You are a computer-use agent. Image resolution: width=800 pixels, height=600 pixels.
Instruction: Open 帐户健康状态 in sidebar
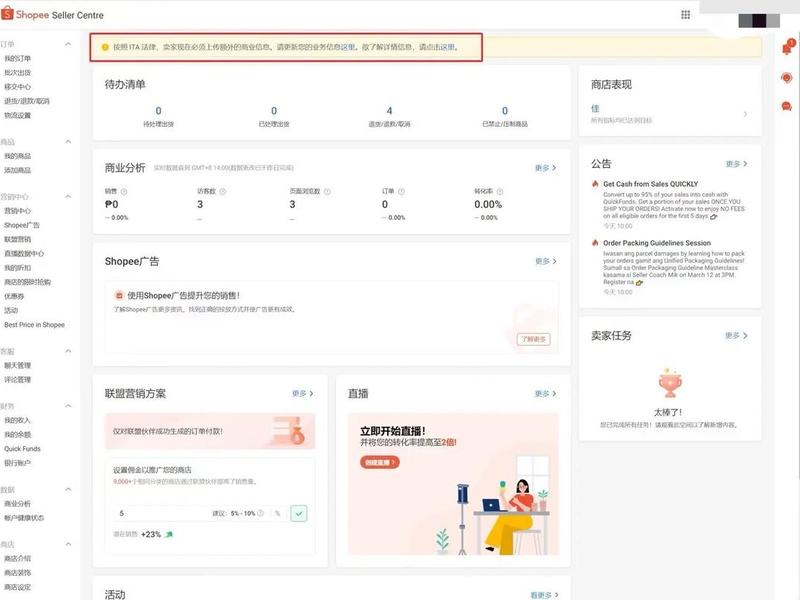point(24,518)
